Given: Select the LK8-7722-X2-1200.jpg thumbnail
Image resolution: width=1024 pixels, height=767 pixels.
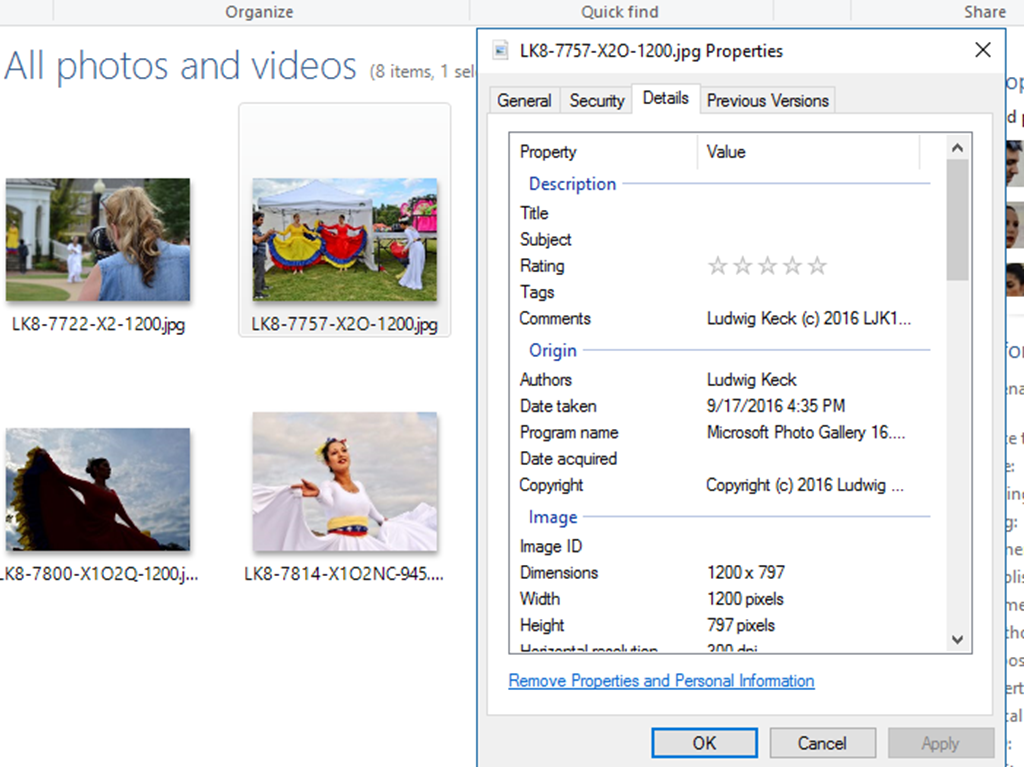Looking at the screenshot, I should coord(97,240).
